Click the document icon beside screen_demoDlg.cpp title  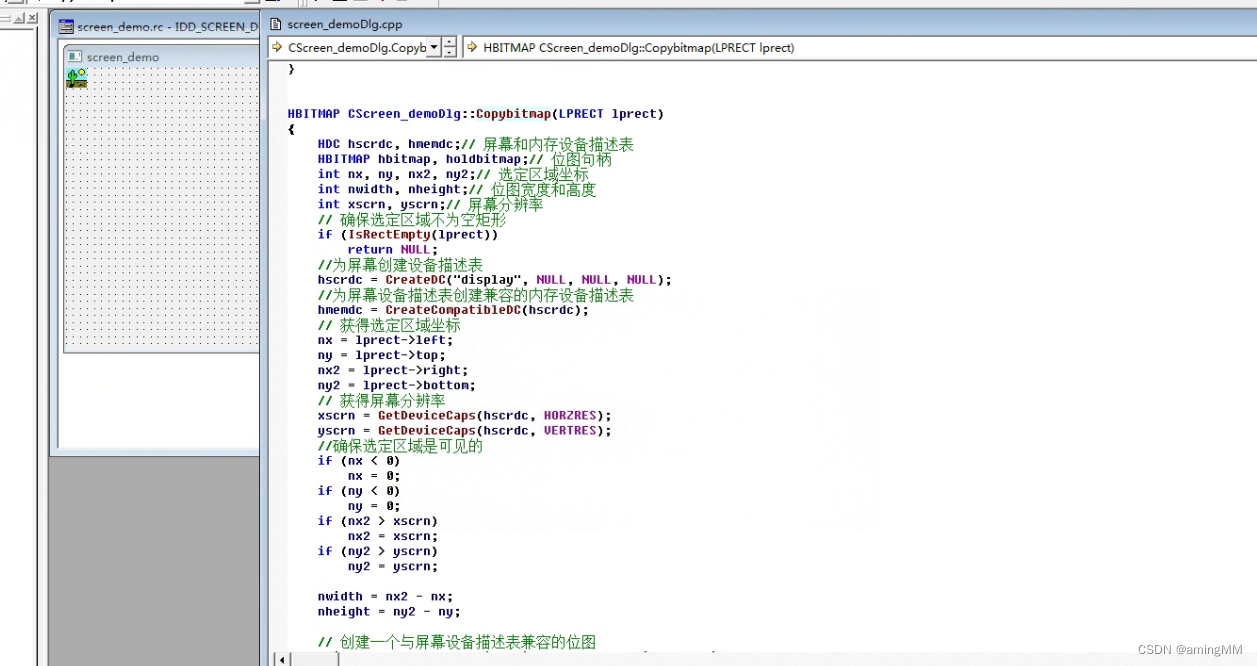[275, 23]
